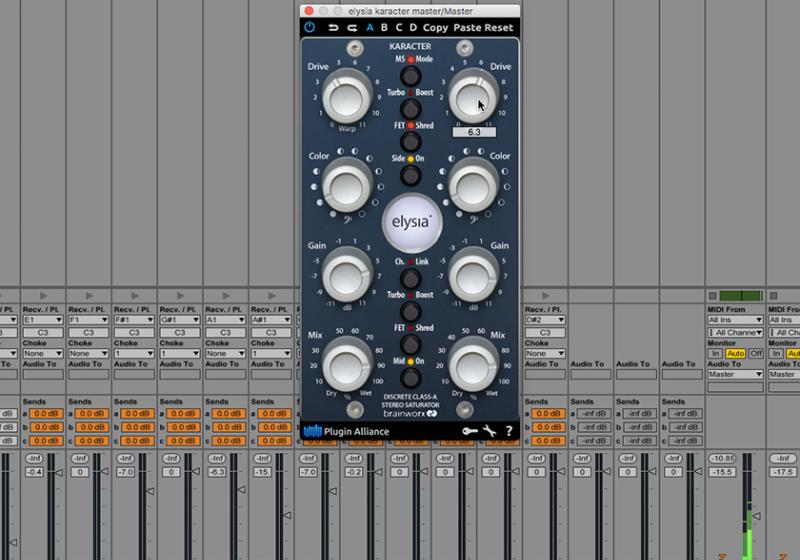
Task: Click send a 0.0 dB under E1 track
Action: [46, 414]
